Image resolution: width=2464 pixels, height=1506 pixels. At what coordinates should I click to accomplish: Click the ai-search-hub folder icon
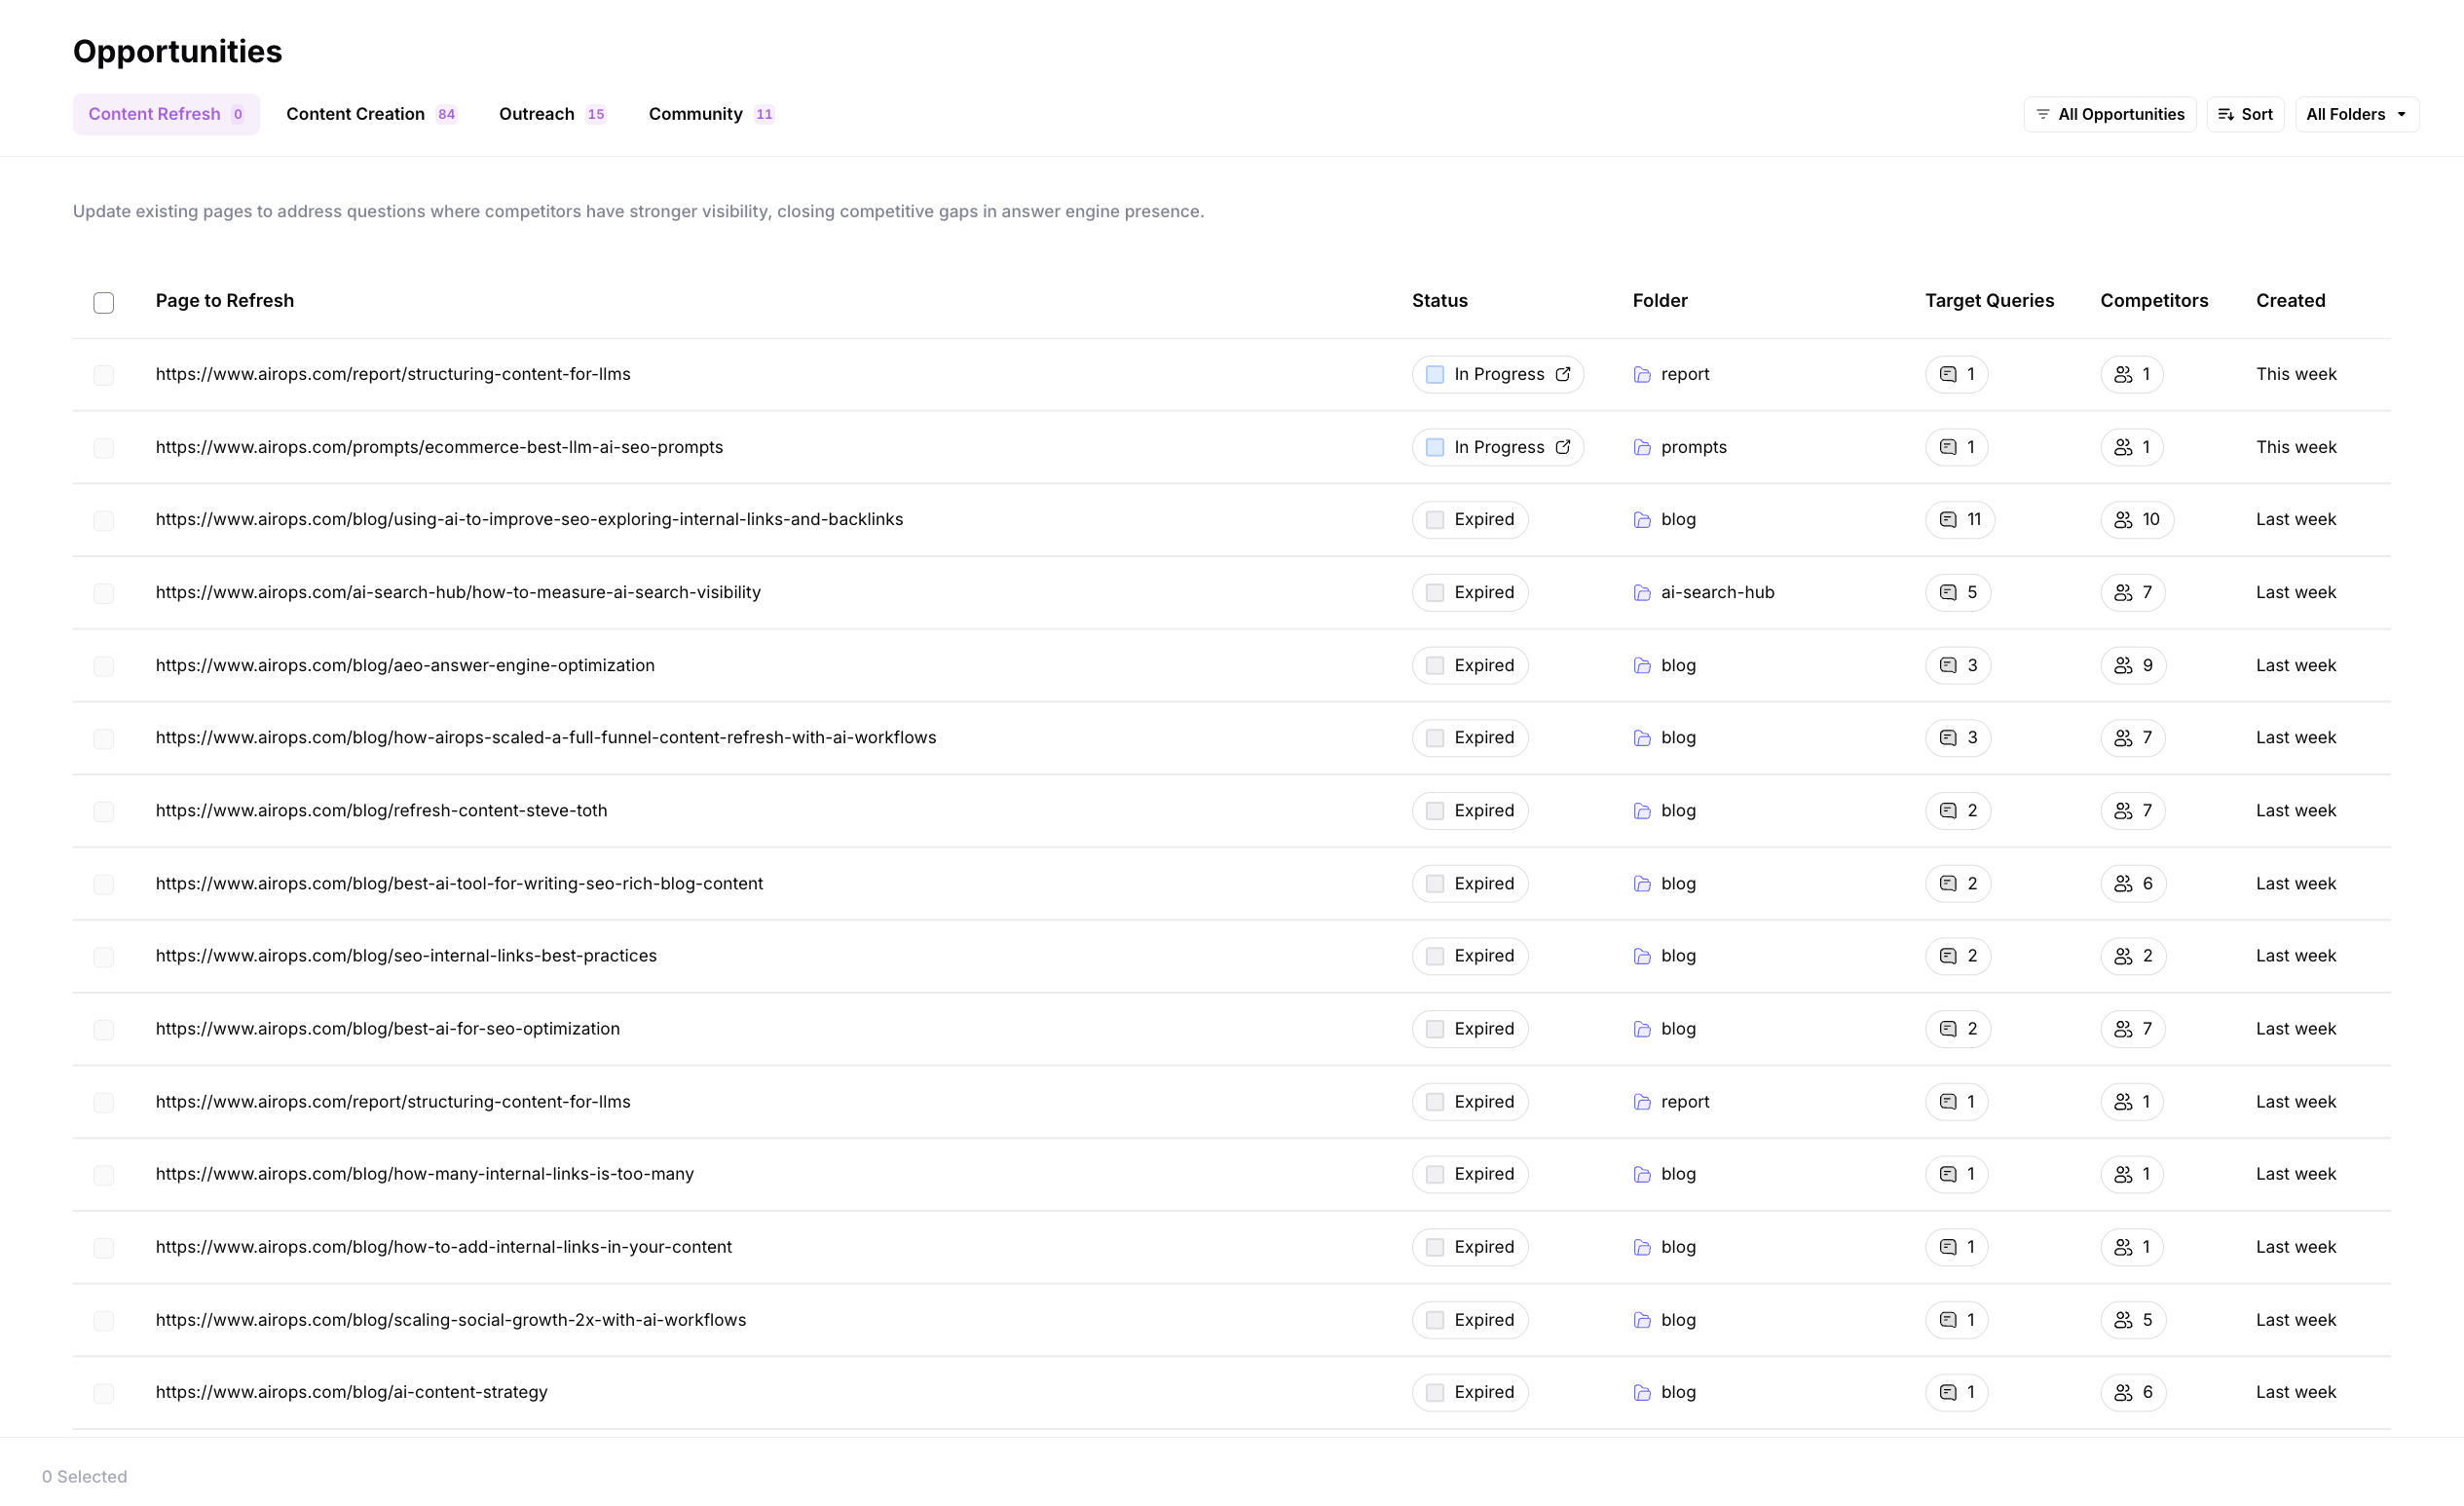[1642, 593]
